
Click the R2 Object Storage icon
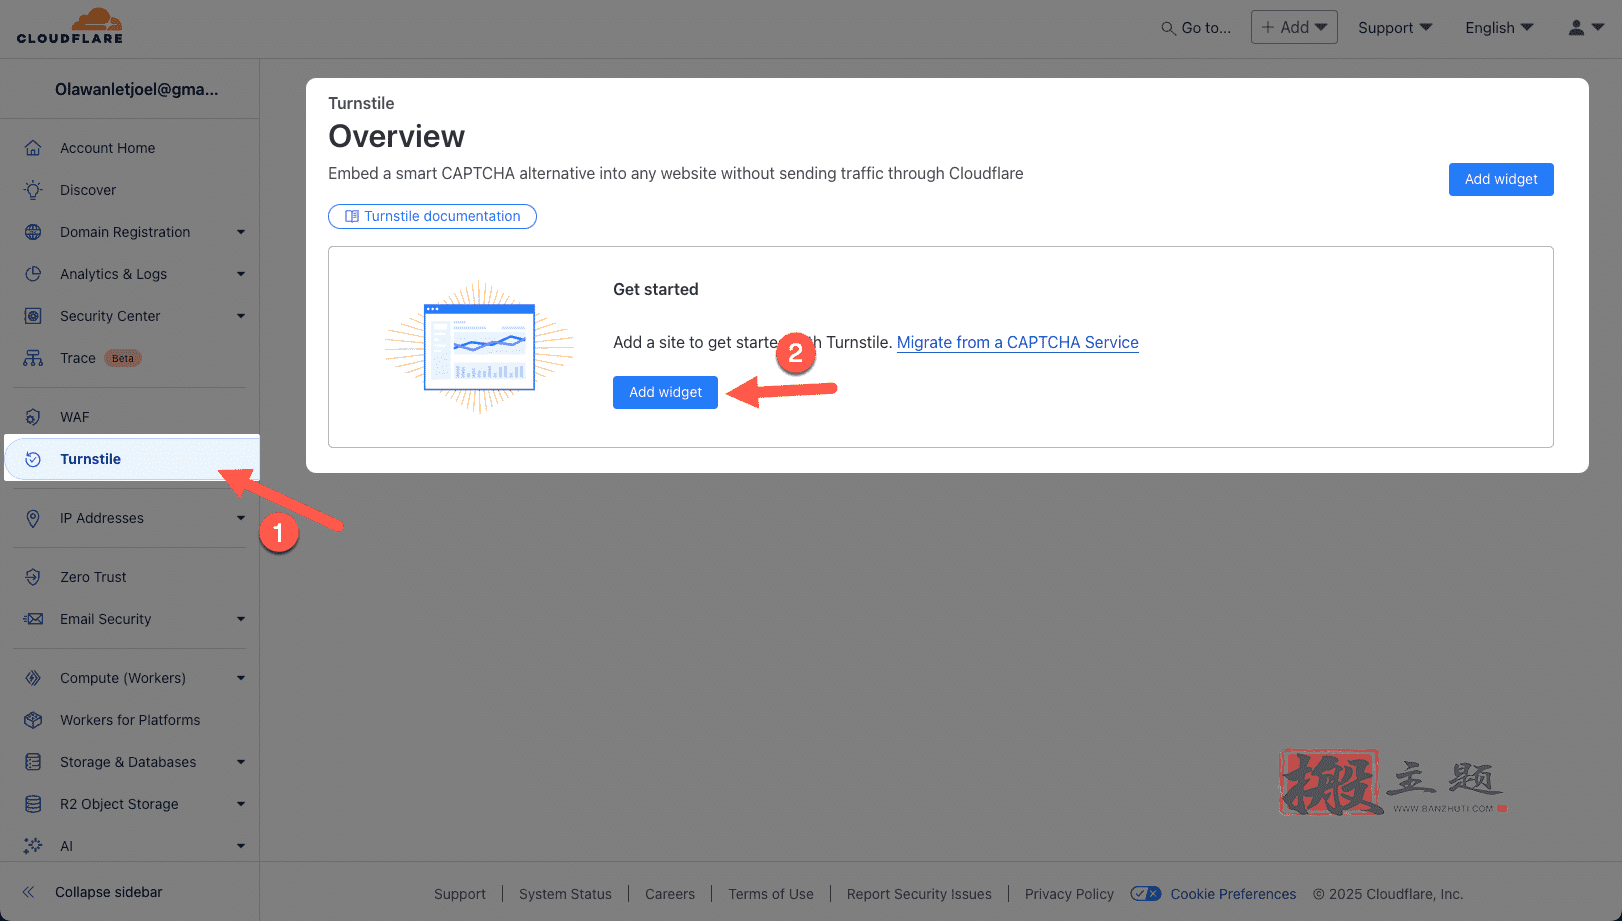[x=33, y=804]
